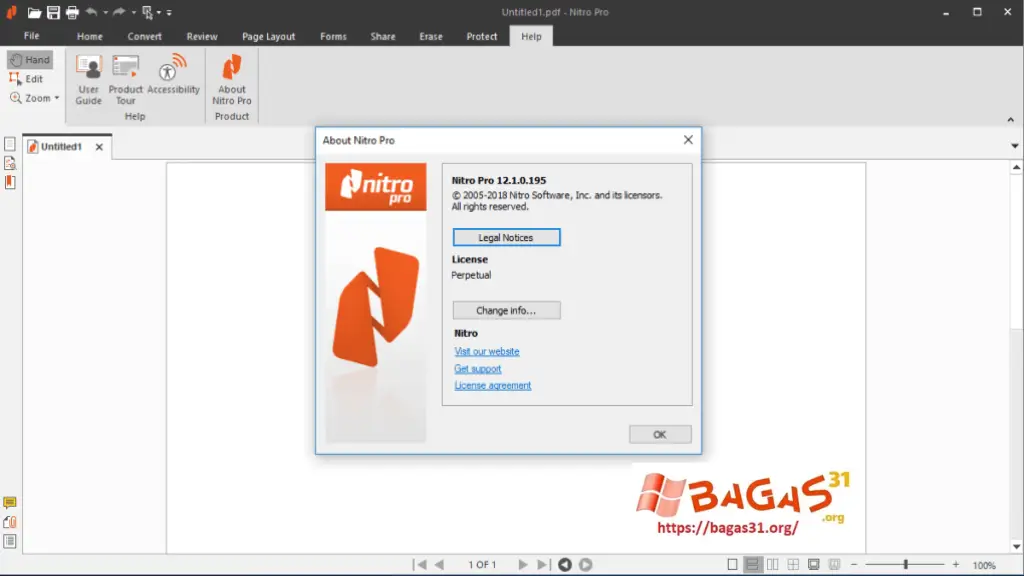Switch to the Convert ribbon tab
The width and height of the screenshot is (1024, 576).
tap(144, 36)
